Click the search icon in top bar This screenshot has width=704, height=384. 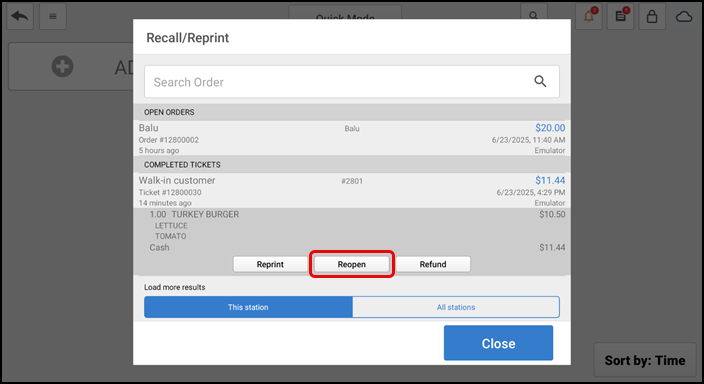click(x=533, y=15)
